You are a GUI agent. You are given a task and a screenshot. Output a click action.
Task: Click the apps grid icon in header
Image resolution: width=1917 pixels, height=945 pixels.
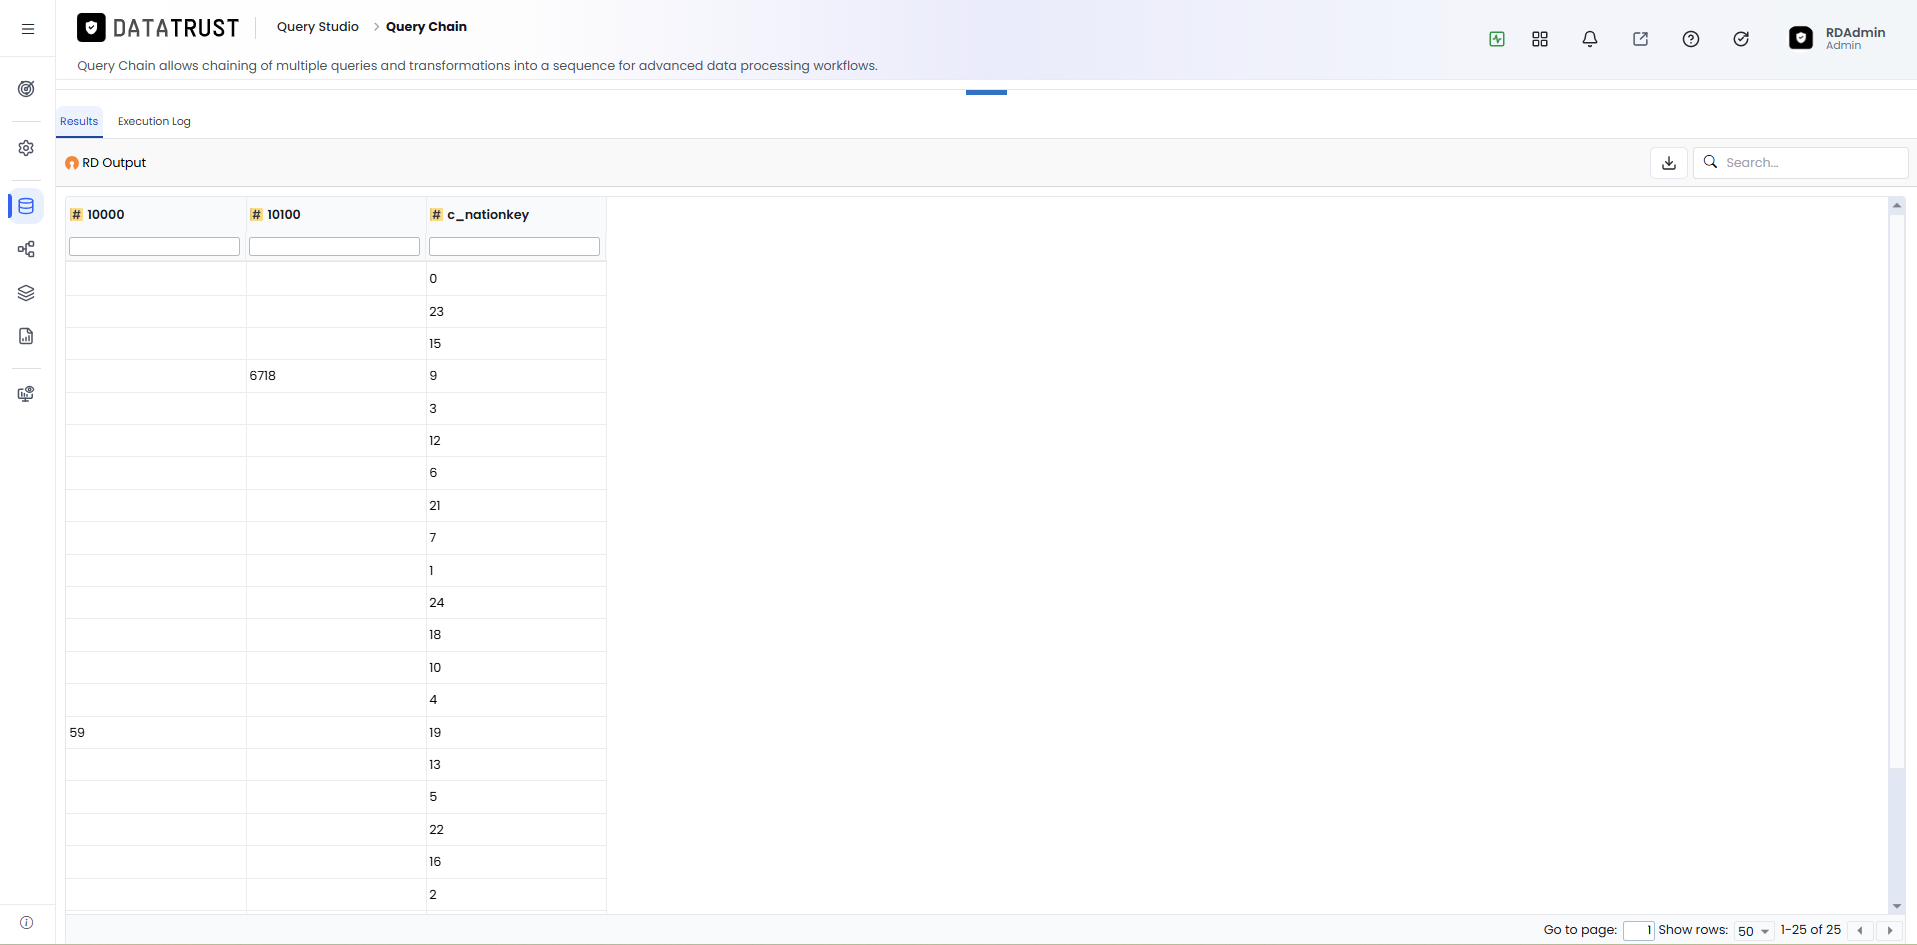coord(1540,39)
